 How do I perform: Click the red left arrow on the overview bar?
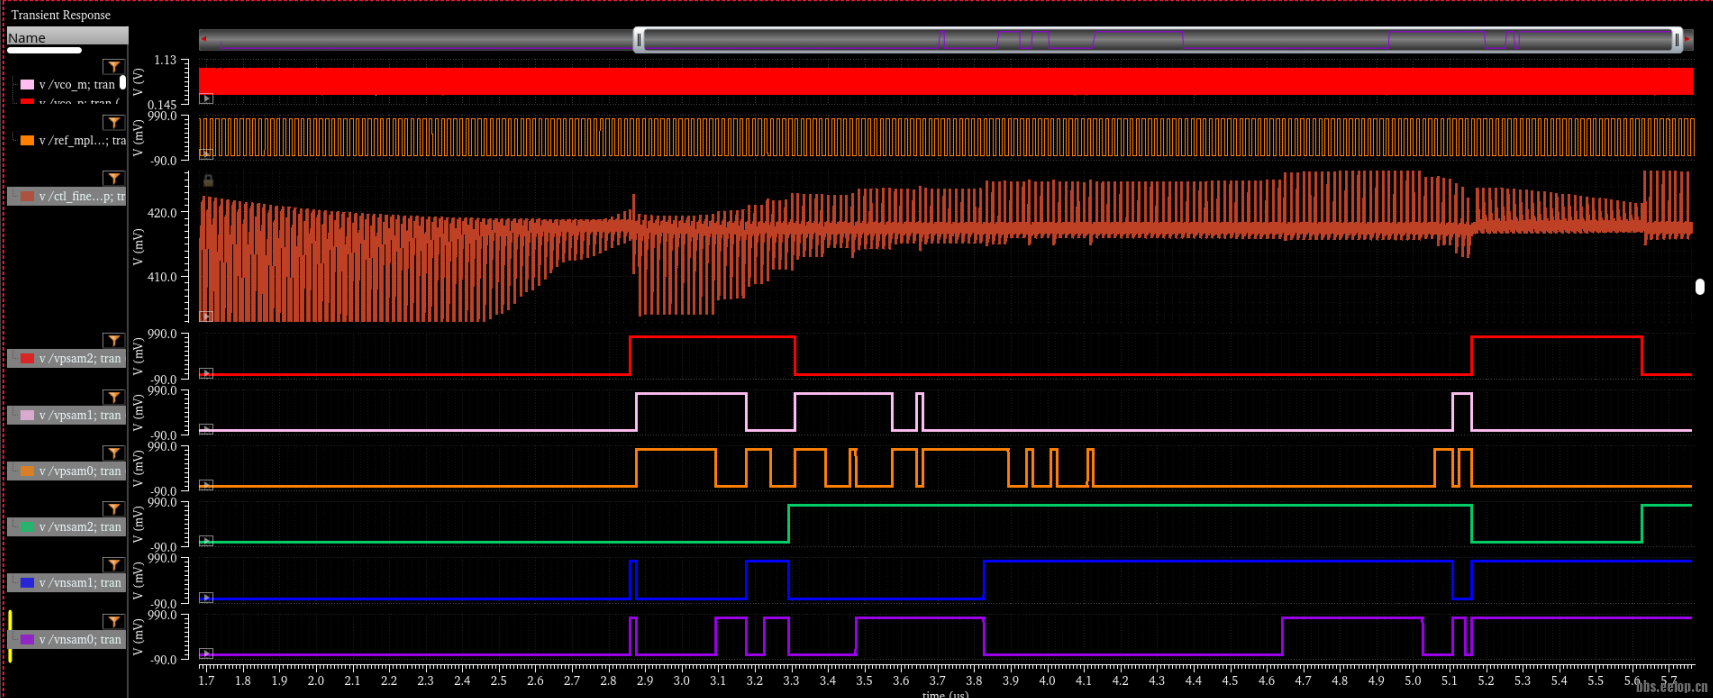click(204, 40)
